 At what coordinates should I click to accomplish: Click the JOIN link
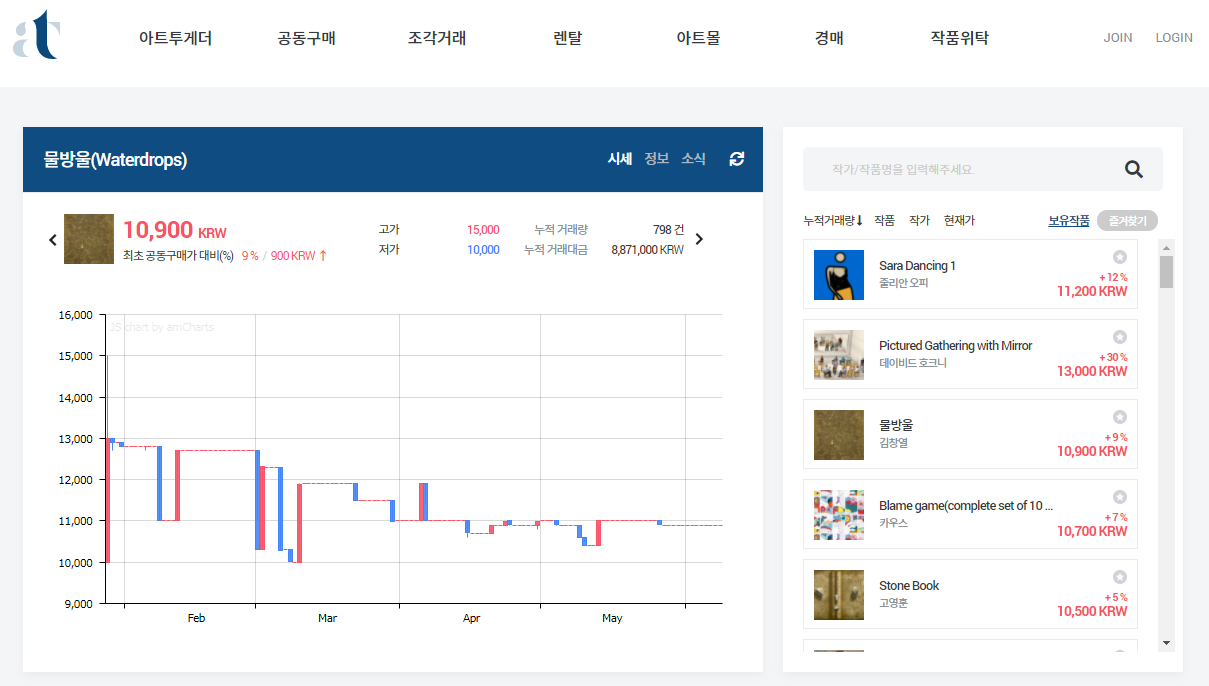(1118, 38)
